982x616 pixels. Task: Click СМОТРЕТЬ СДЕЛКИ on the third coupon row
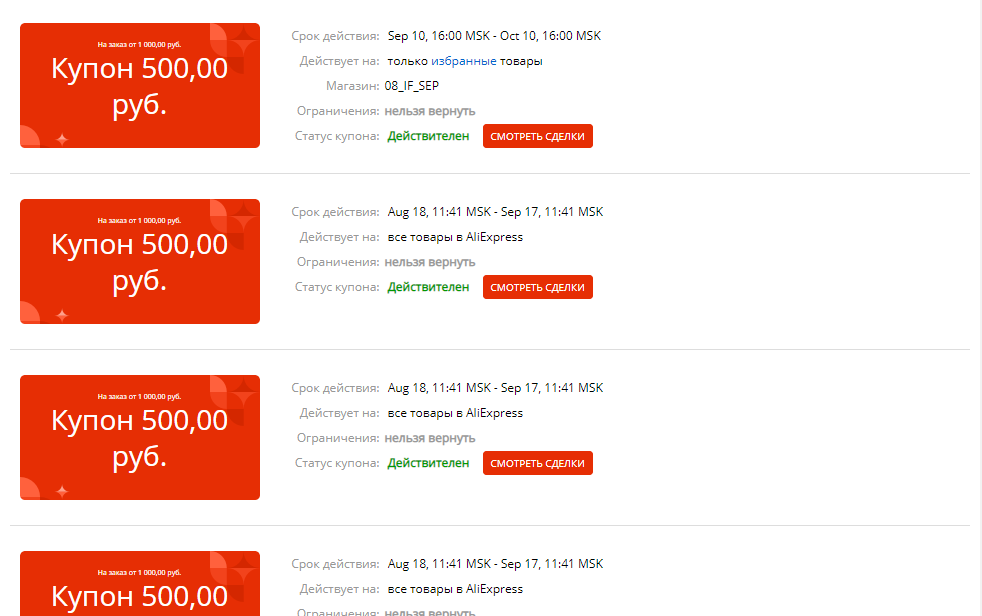pyautogui.click(x=537, y=463)
